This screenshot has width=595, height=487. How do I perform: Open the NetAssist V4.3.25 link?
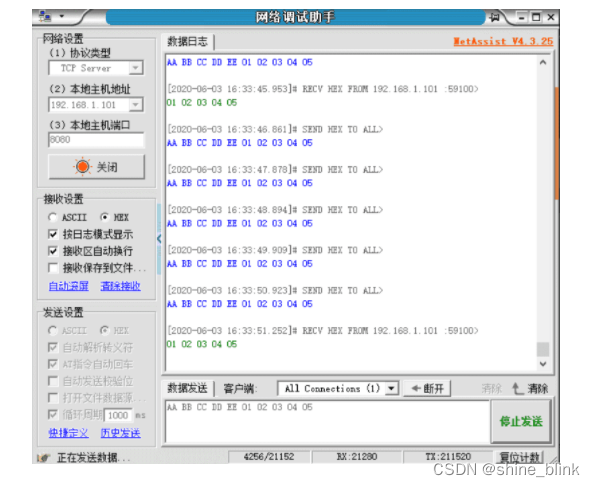coord(503,41)
